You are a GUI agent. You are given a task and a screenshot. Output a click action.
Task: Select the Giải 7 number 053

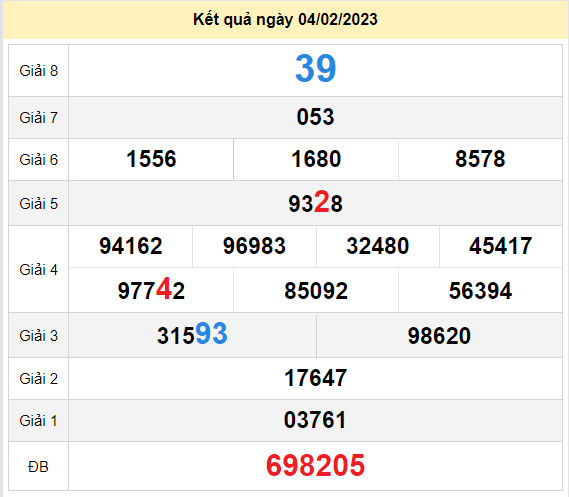coord(315,117)
